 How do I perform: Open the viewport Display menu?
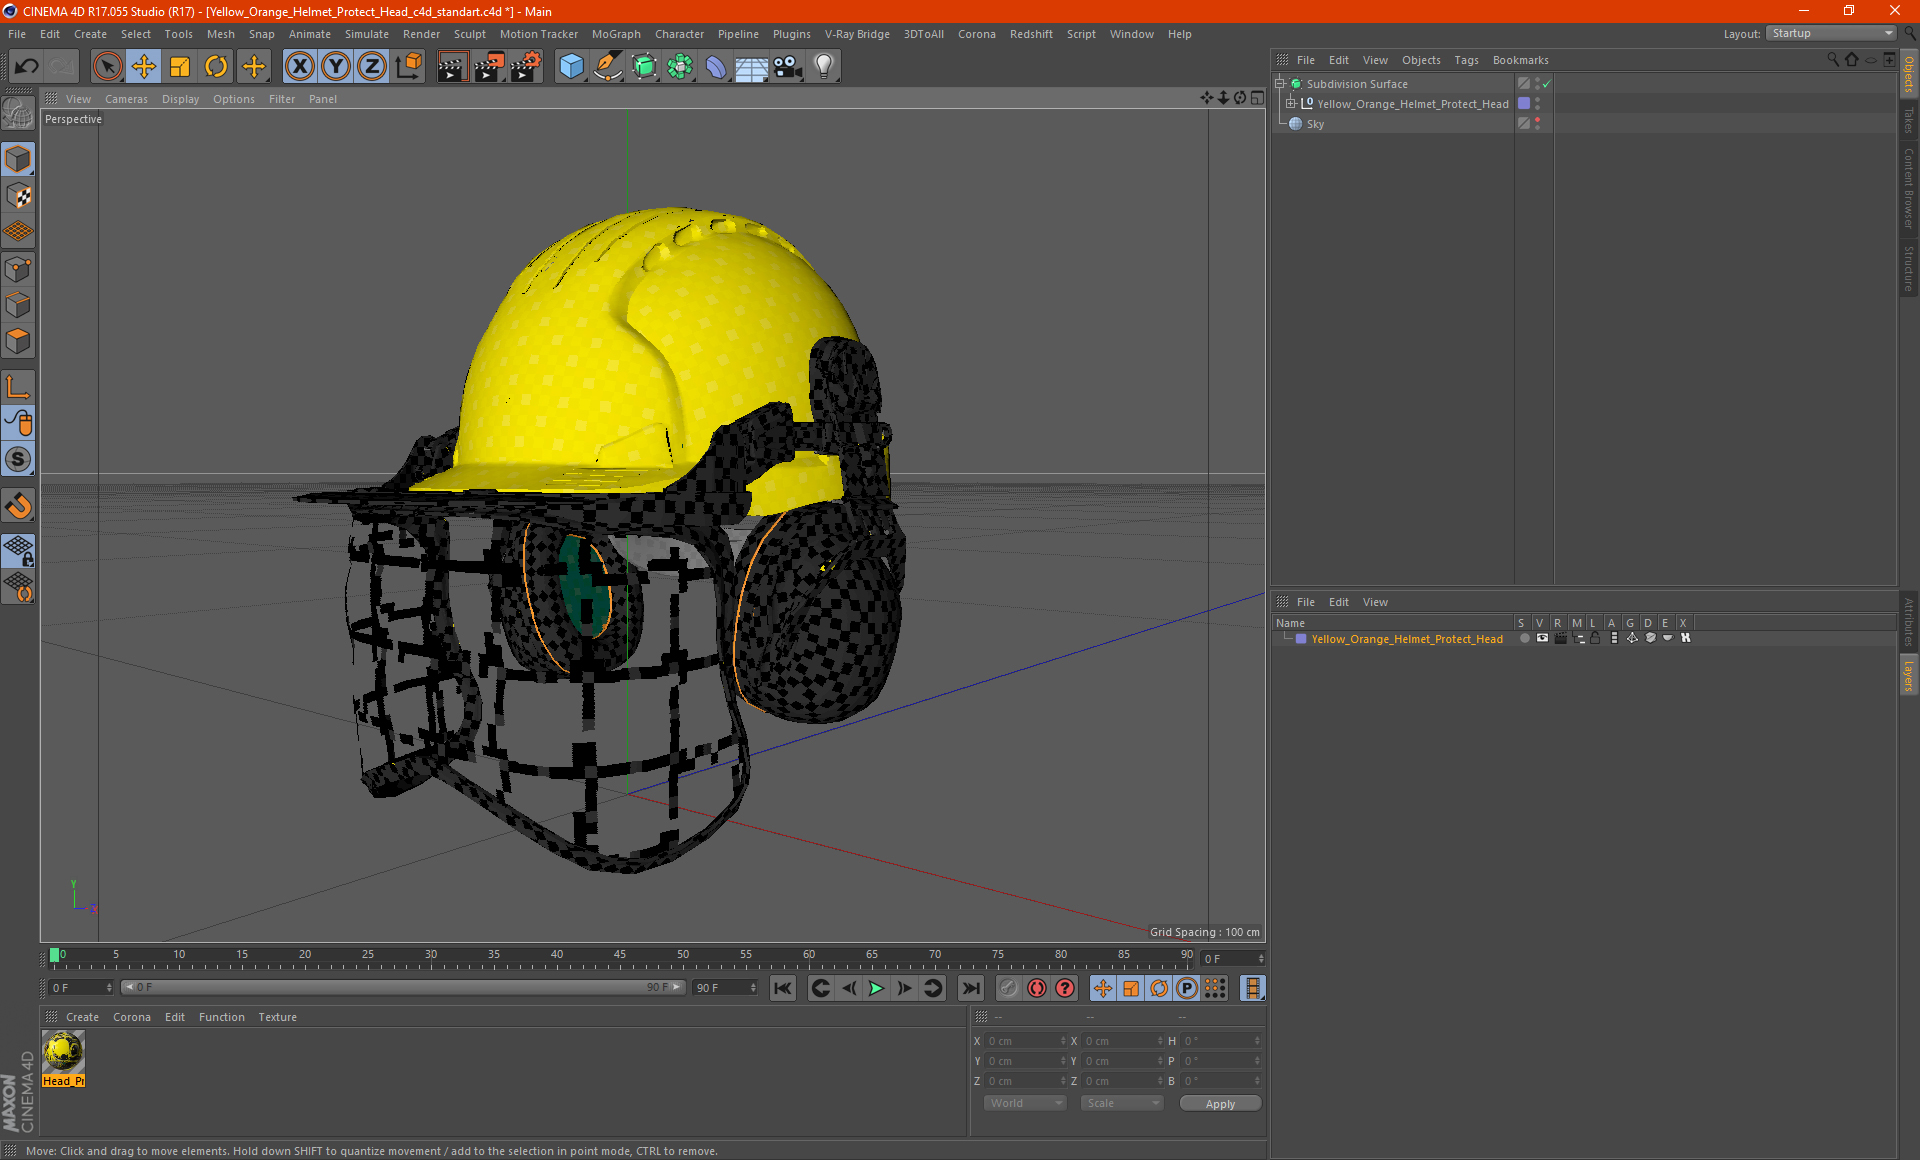point(180,99)
